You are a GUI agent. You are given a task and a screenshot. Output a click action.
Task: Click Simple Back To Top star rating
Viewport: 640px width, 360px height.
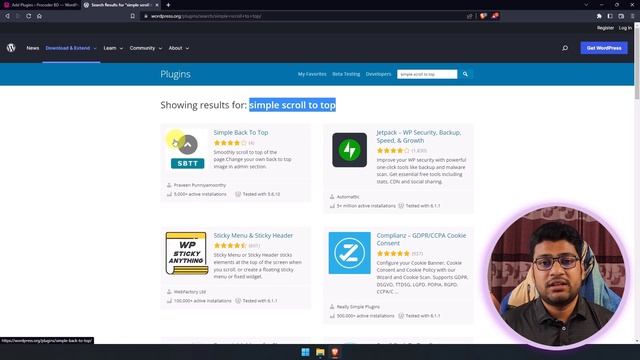(230, 143)
